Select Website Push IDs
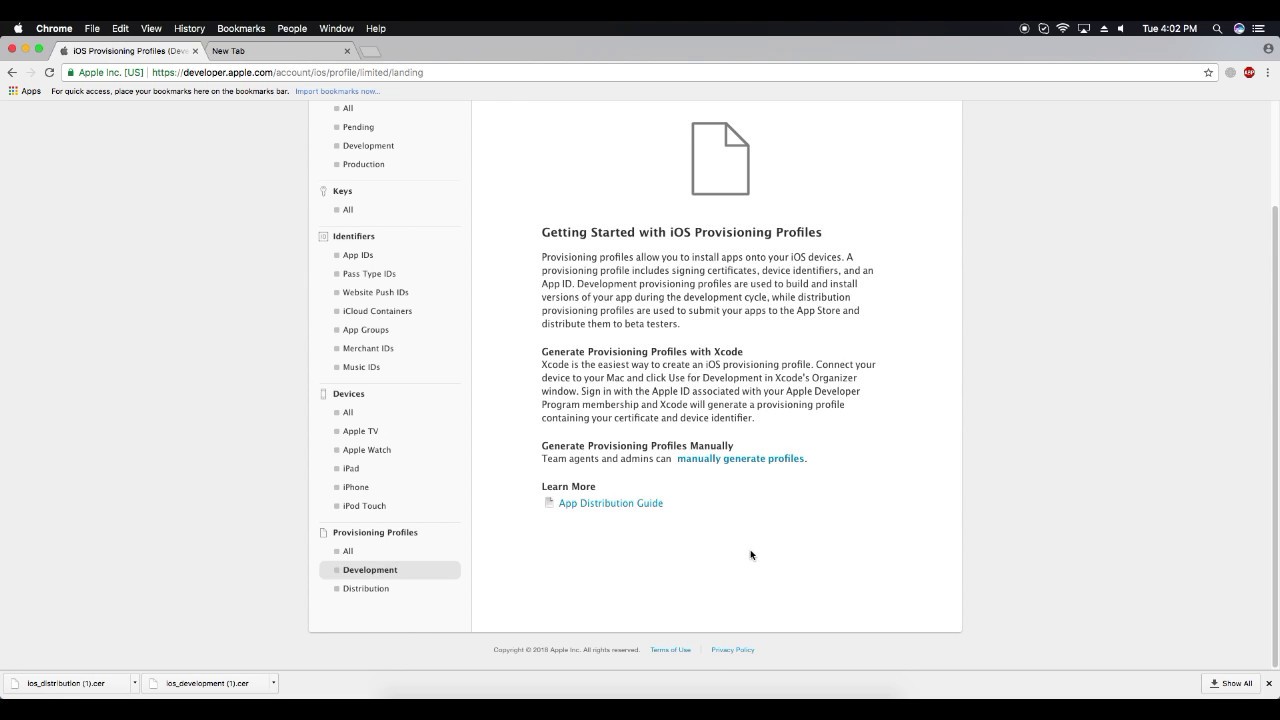The height and width of the screenshot is (720, 1280). [375, 292]
